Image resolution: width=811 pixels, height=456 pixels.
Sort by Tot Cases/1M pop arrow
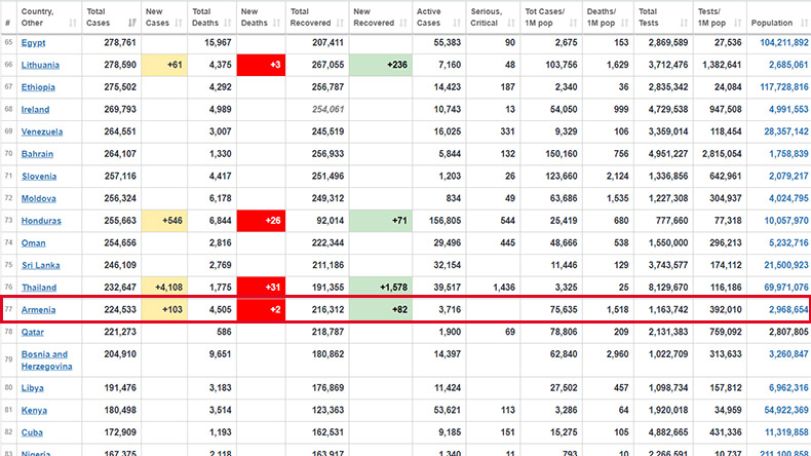coord(573,23)
